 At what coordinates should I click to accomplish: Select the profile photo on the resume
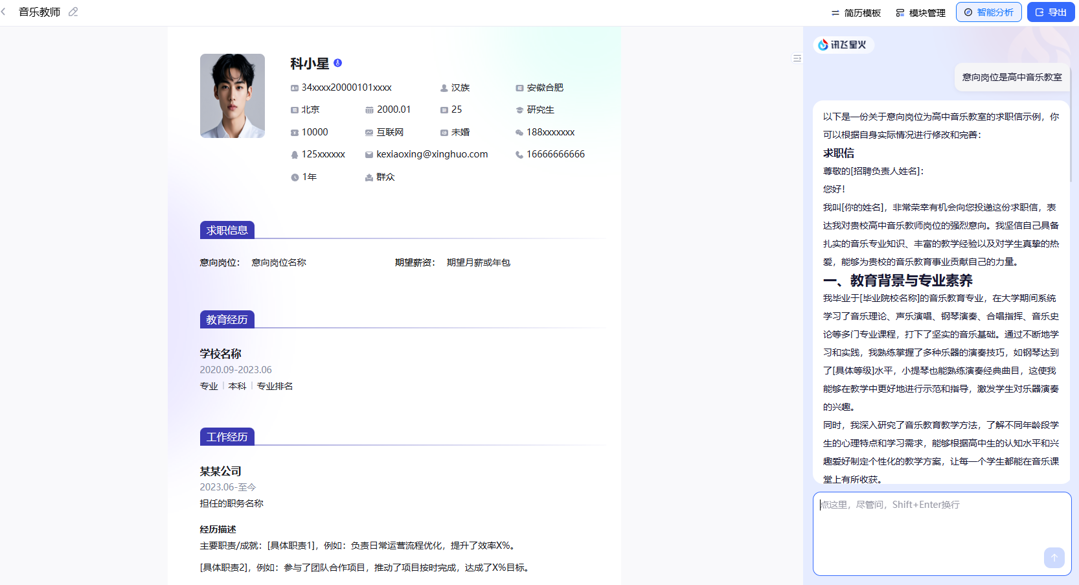tap(232, 95)
